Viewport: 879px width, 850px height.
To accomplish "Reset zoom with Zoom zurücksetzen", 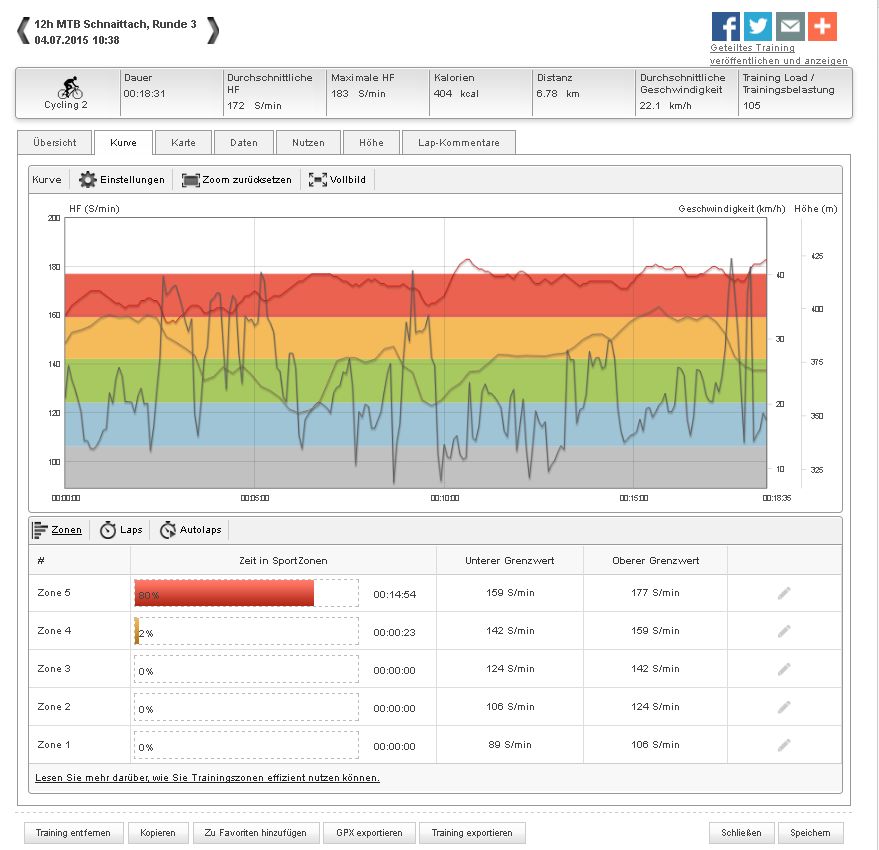I will pos(237,180).
